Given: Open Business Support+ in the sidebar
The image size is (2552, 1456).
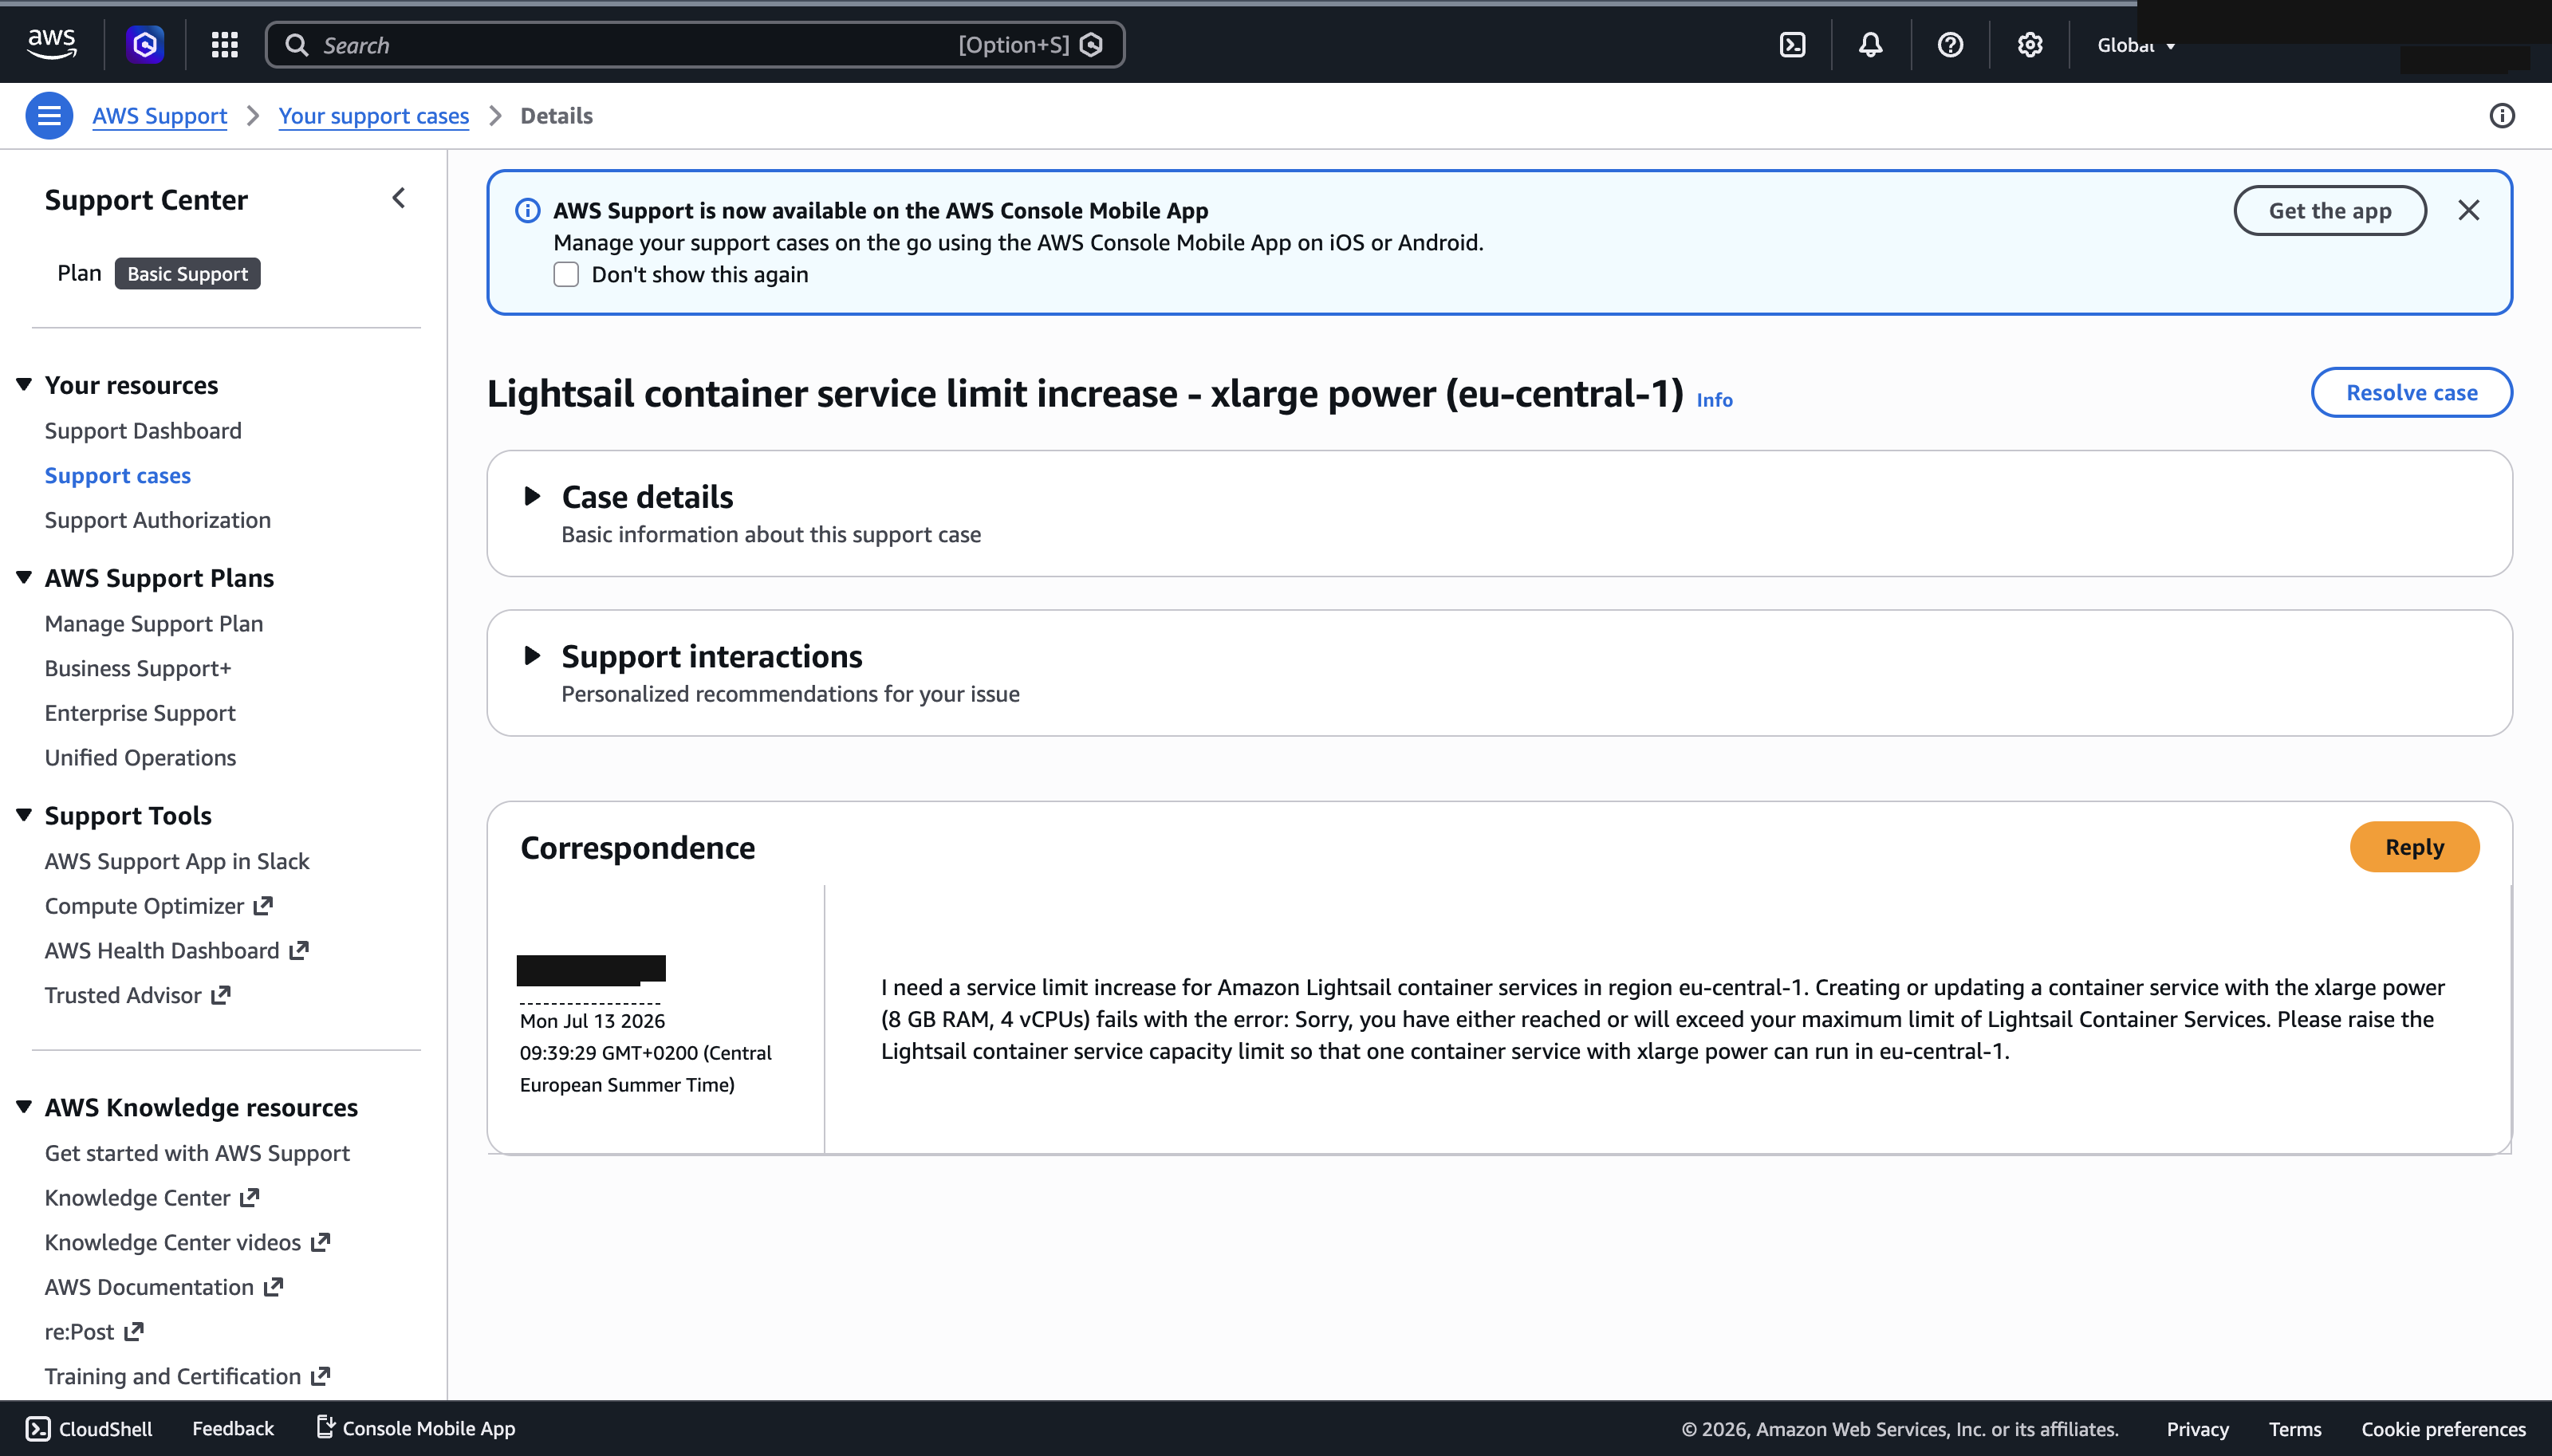Looking at the screenshot, I should 138,668.
